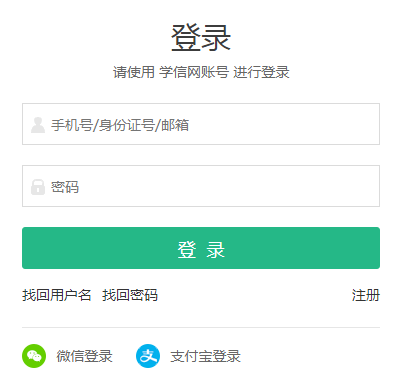
Task: Click the 学信网账号 words in the subtitle
Action: (x=194, y=72)
